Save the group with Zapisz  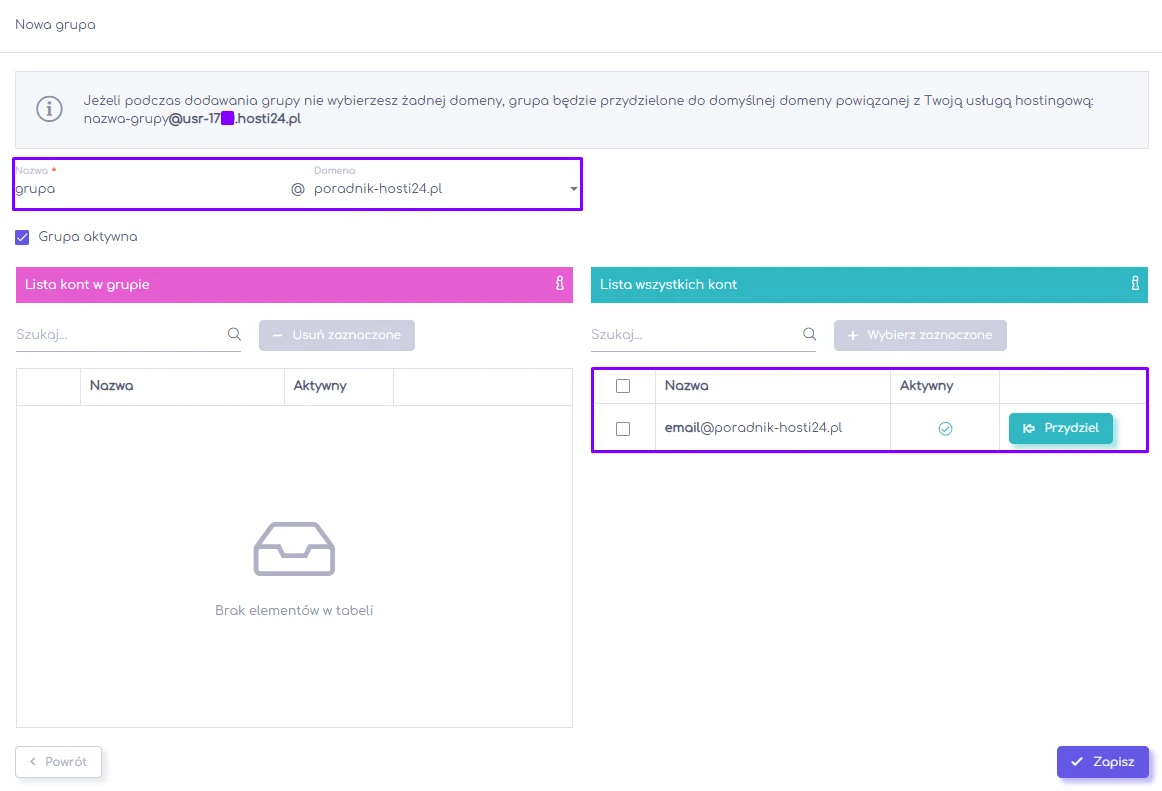(x=1103, y=762)
